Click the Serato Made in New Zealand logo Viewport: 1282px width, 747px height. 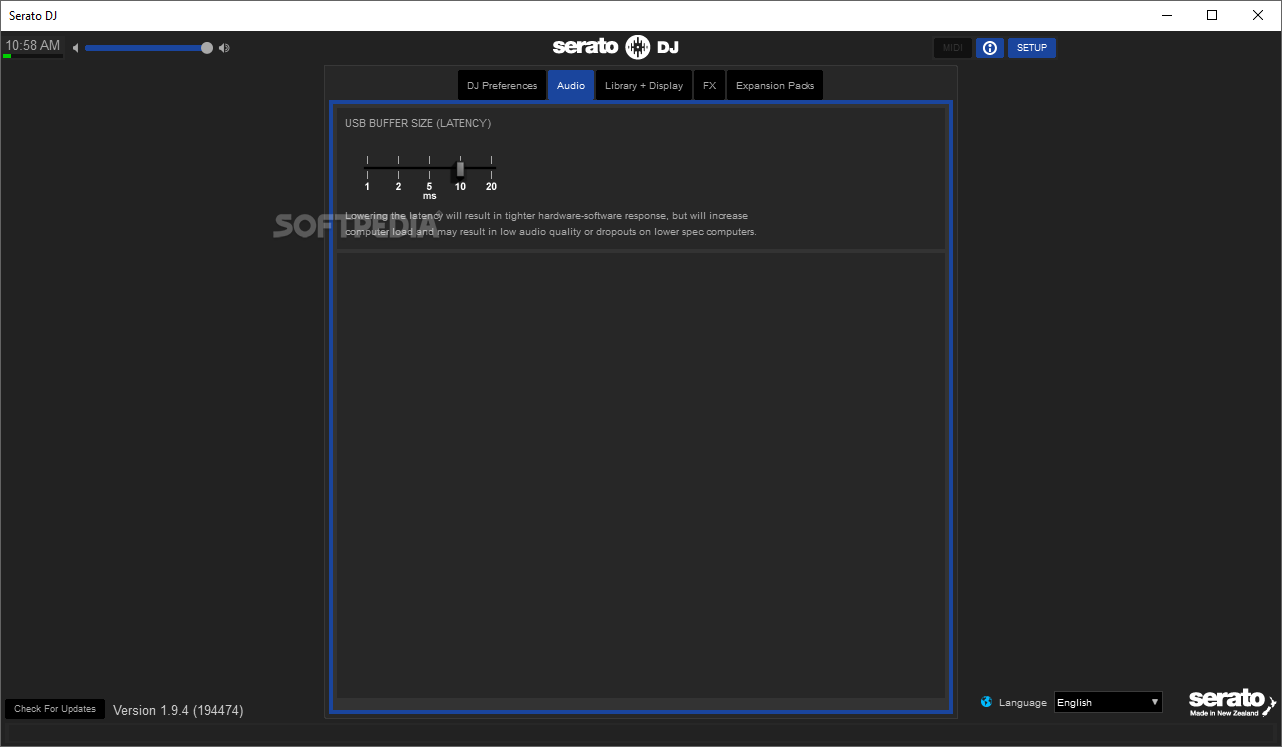pyautogui.click(x=1232, y=703)
